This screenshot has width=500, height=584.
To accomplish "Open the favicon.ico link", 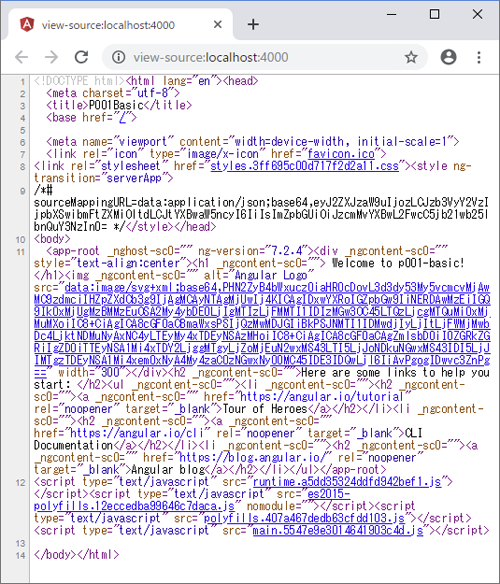I will (x=341, y=153).
